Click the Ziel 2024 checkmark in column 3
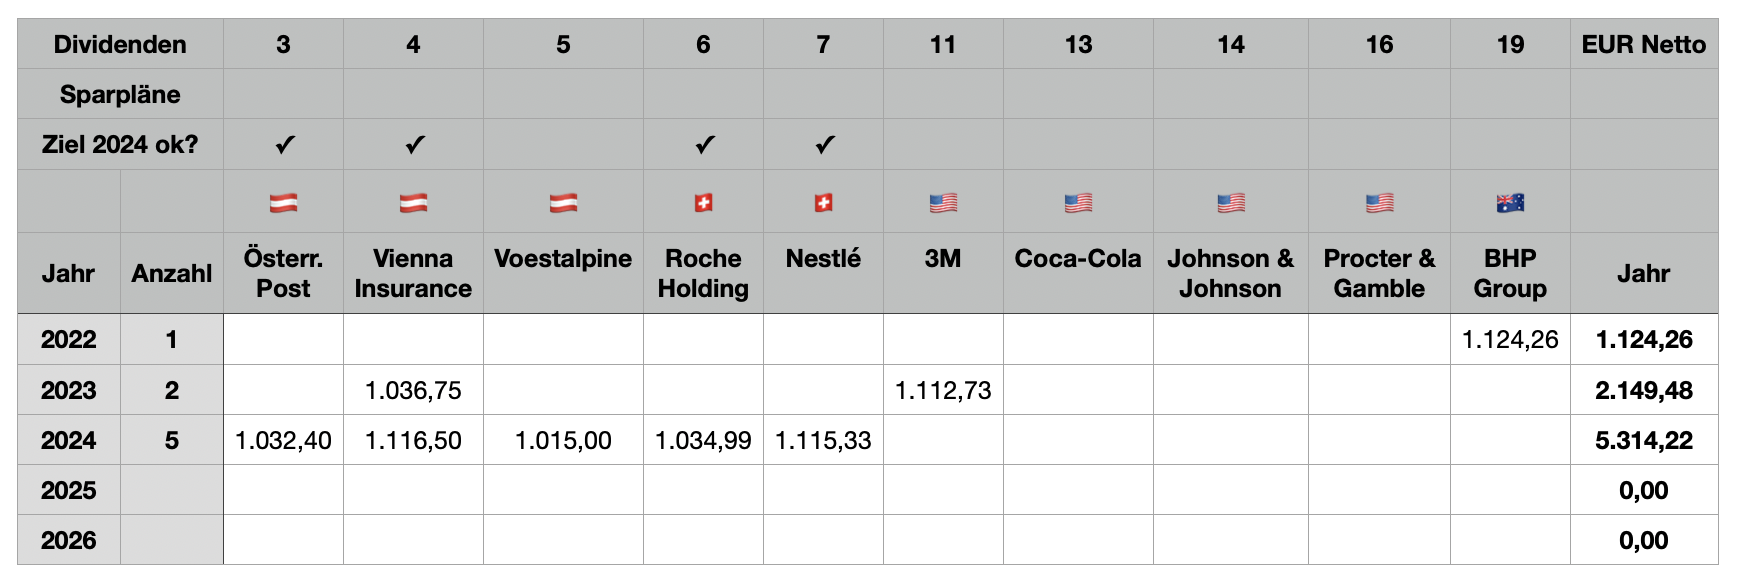 pos(284,145)
